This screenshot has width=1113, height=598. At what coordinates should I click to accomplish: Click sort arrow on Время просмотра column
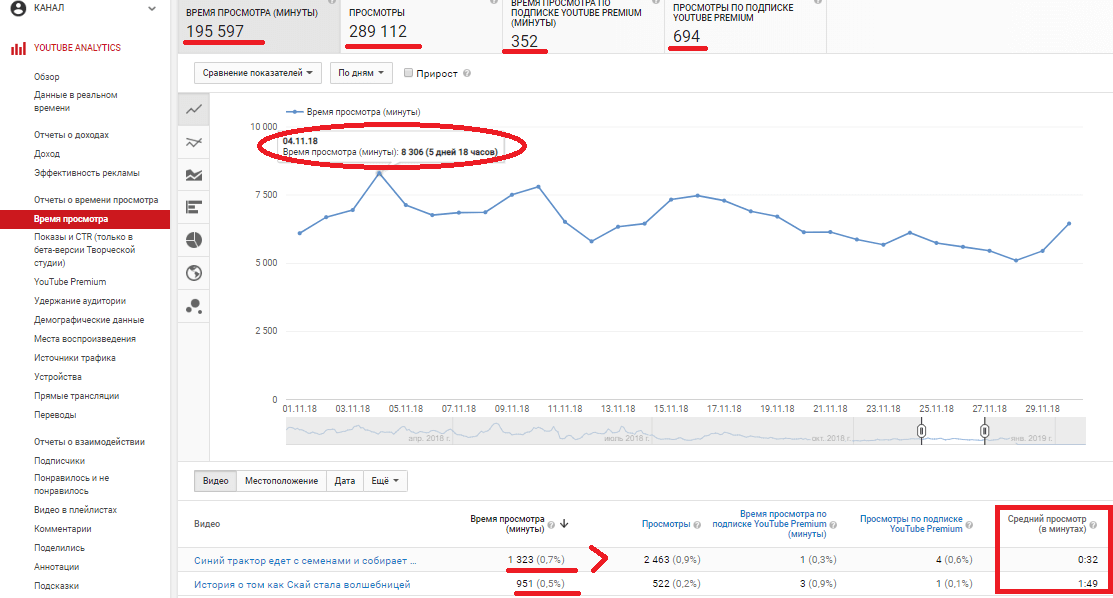coord(564,523)
